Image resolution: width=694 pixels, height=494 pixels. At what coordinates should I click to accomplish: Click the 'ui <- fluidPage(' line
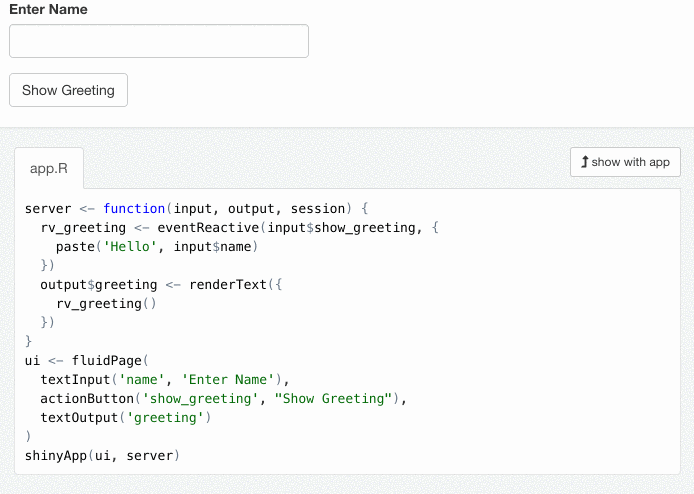click(87, 361)
